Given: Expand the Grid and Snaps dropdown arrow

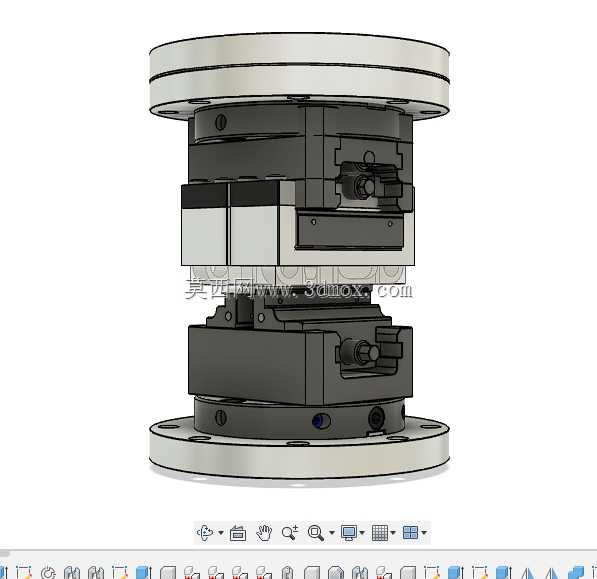Looking at the screenshot, I should (x=393, y=533).
